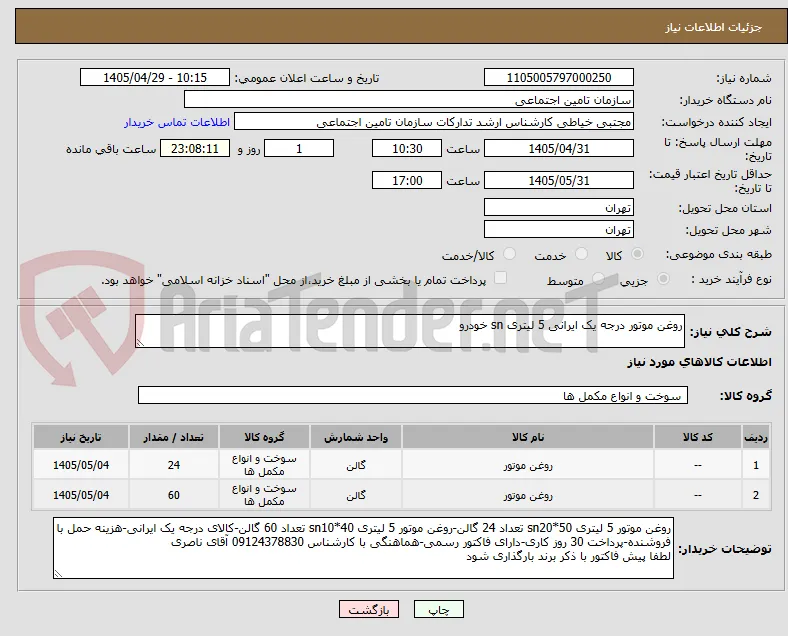Click the remaining time 23:08:11 field
The width and height of the screenshot is (788, 636).
pyautogui.click(x=195, y=148)
